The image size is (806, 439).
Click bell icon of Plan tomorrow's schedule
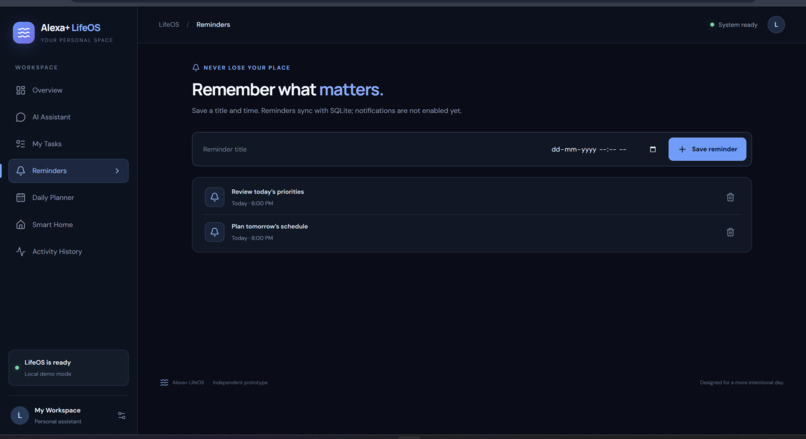coord(214,232)
